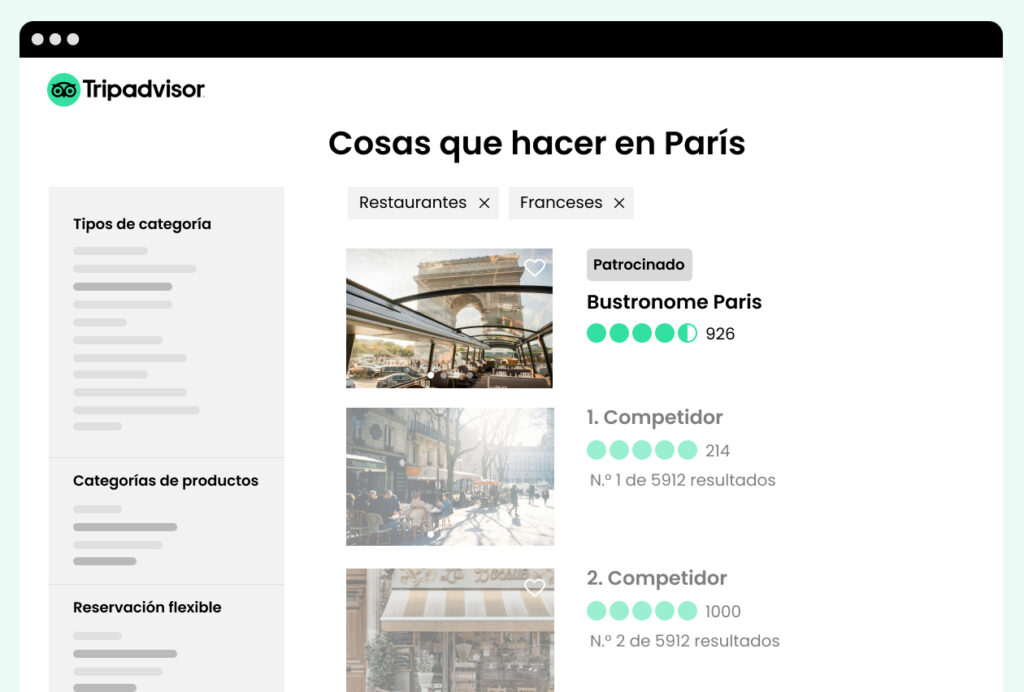Screen dimensions: 1024x692
Task: Click the 'Reservación flexible' heading
Action: [x=147, y=607]
